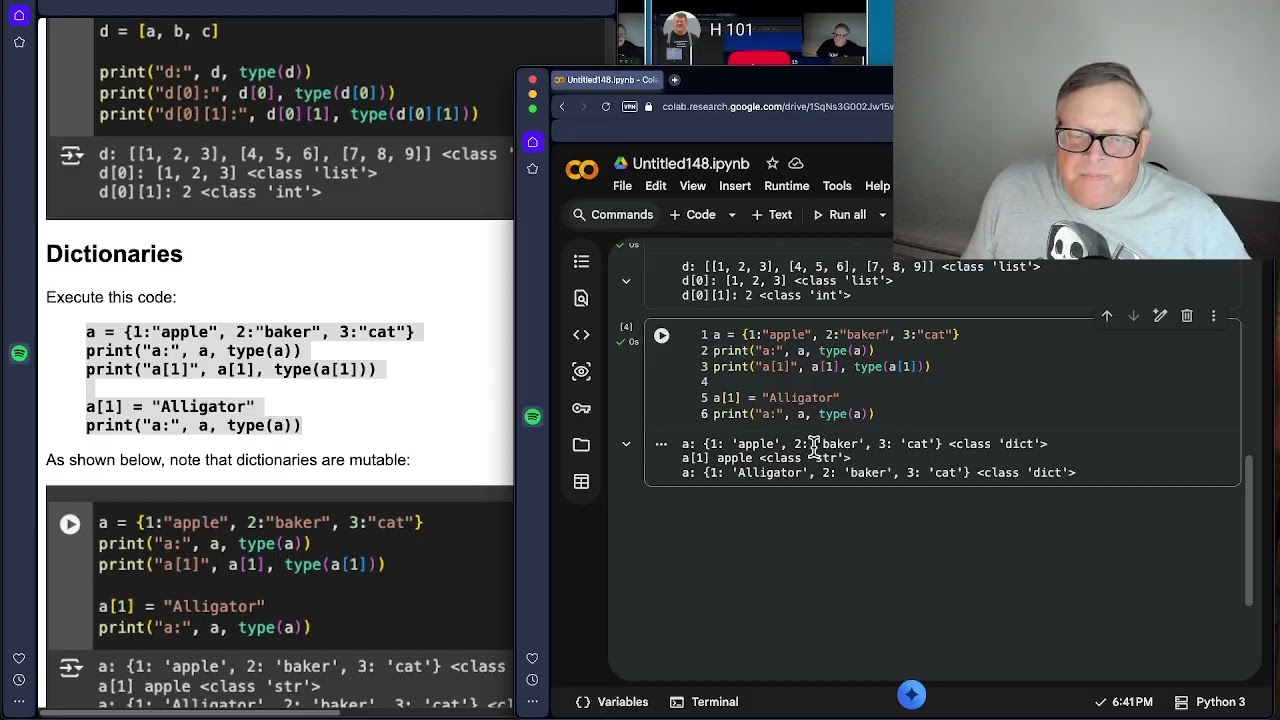Screen dimensions: 1280x720
Task: Open Spotify in left window sidebar
Action: (19, 354)
